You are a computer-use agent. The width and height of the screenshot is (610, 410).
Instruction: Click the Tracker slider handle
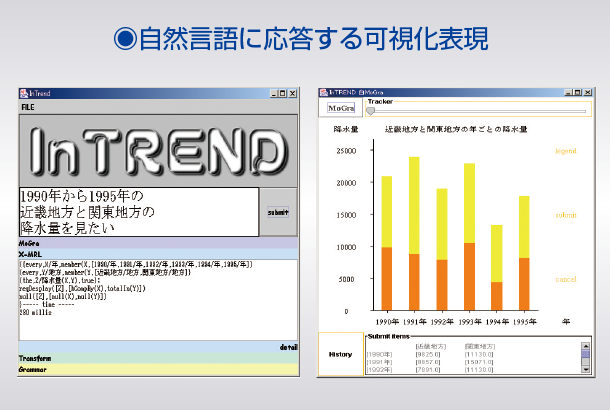tap(372, 111)
